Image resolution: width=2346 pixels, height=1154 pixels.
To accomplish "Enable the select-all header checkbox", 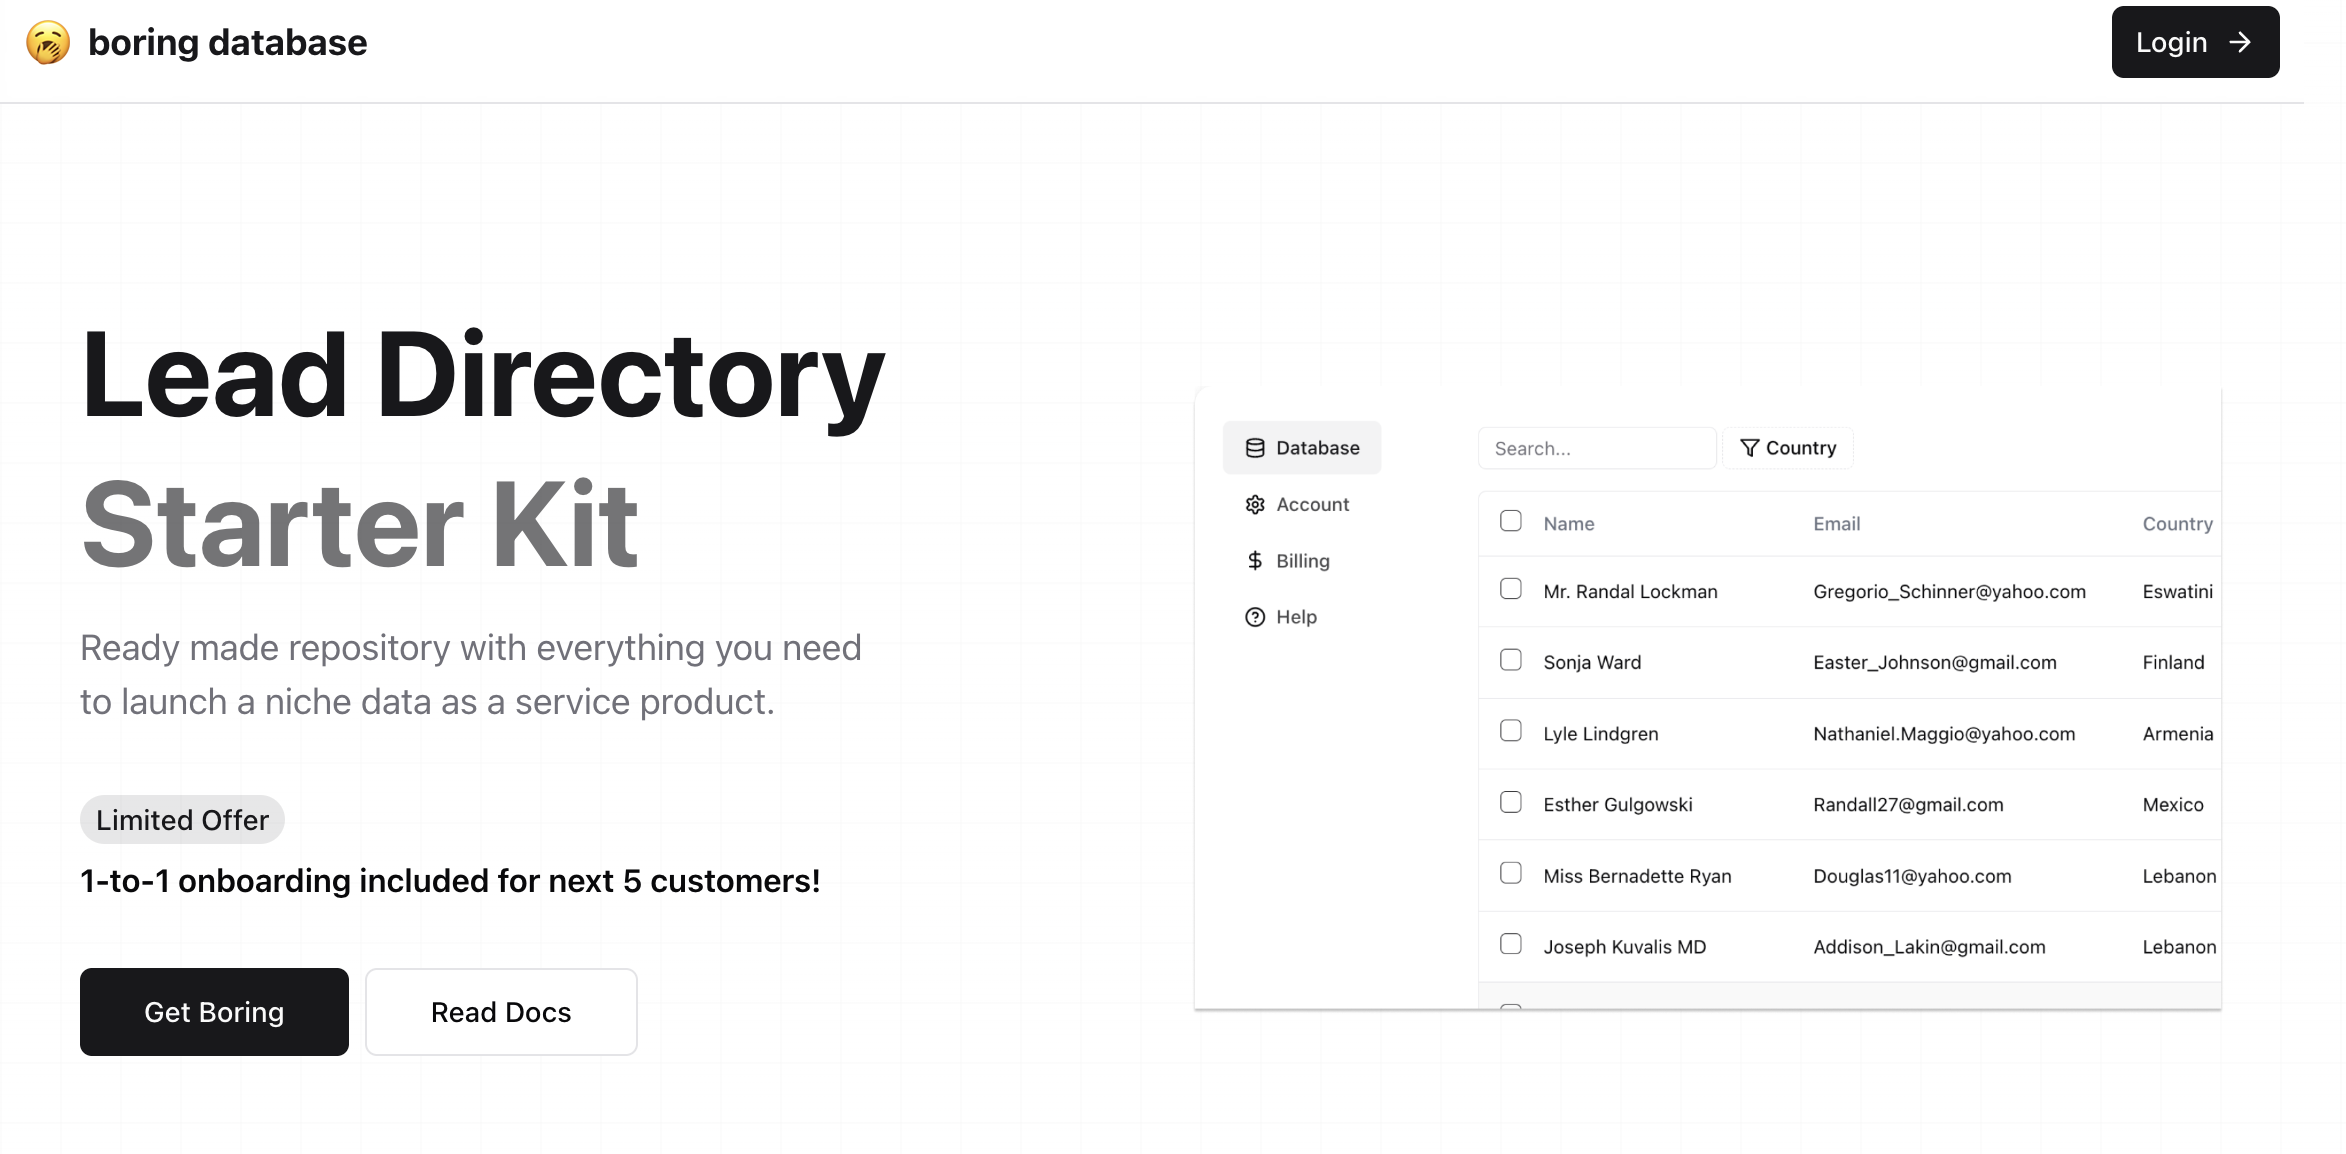I will [1511, 521].
